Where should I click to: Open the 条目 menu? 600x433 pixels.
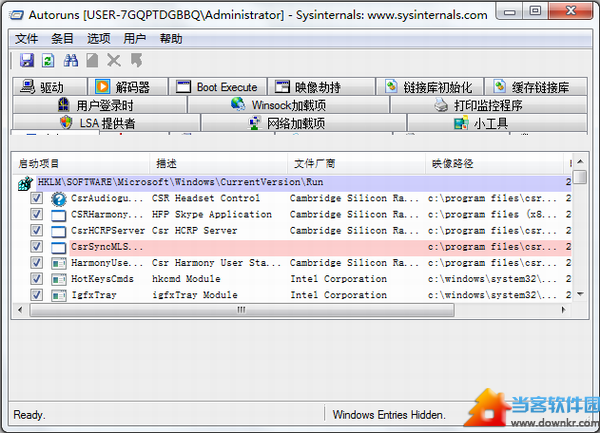point(63,39)
